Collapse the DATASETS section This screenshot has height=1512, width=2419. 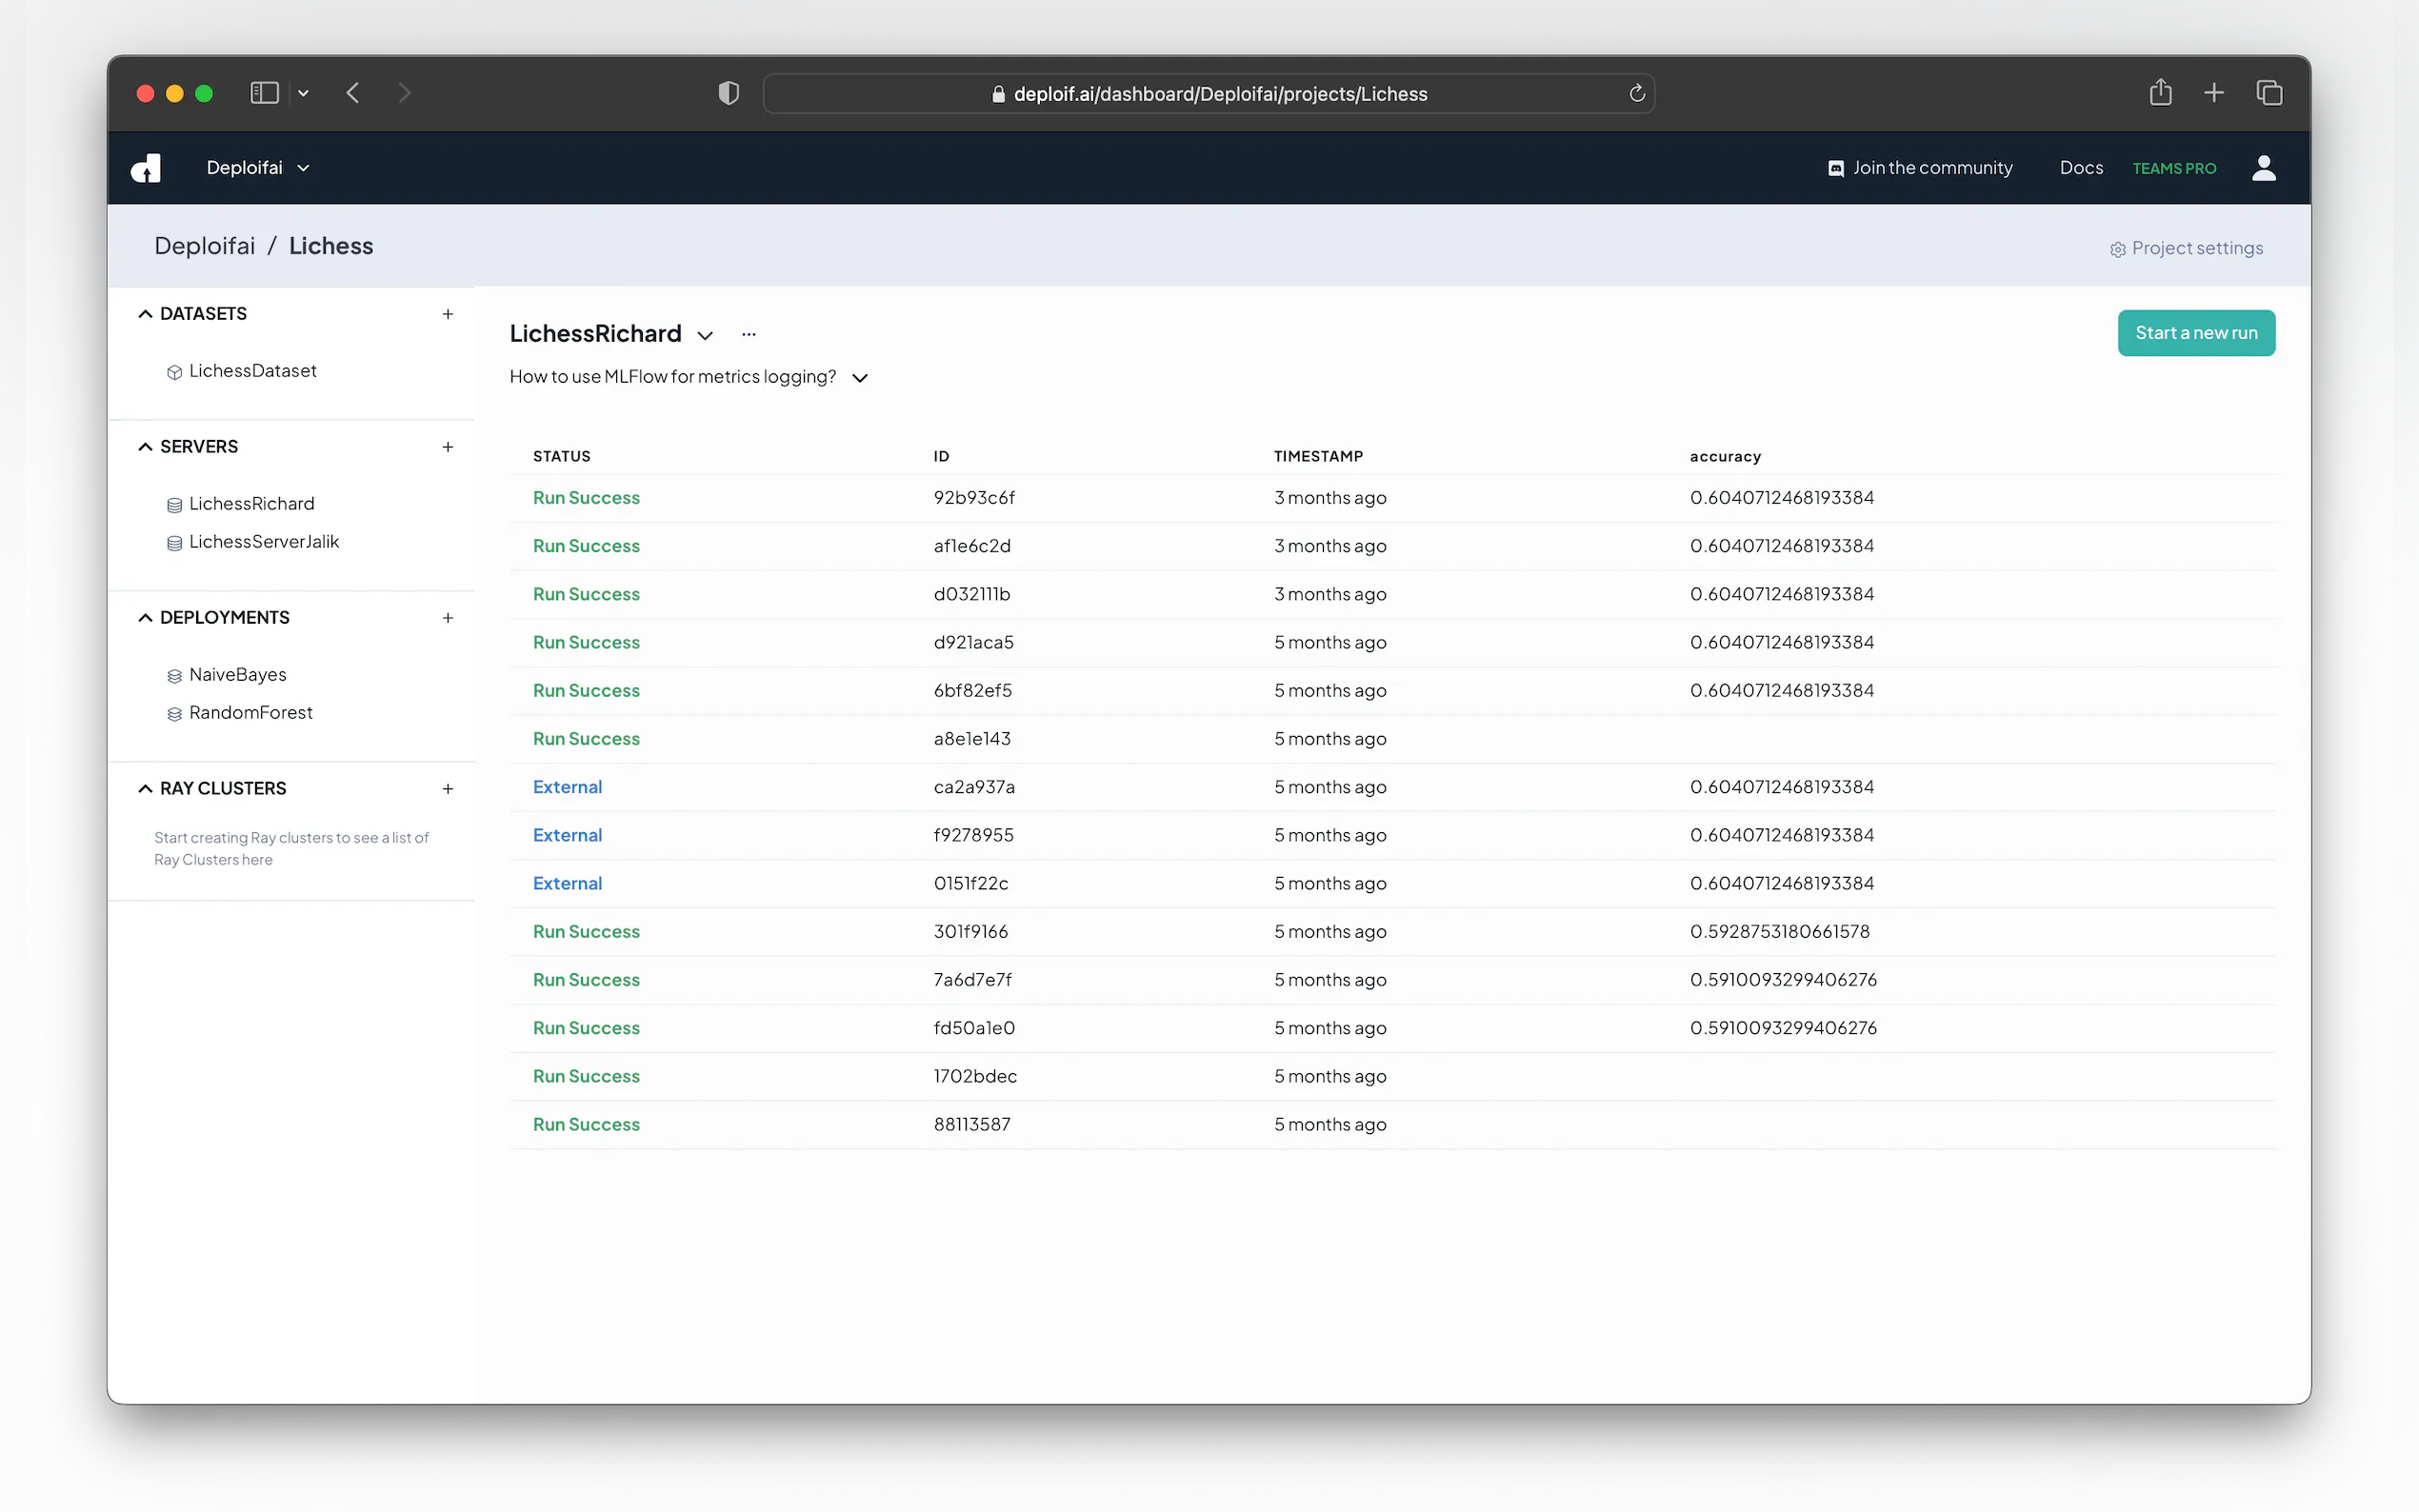tap(146, 314)
